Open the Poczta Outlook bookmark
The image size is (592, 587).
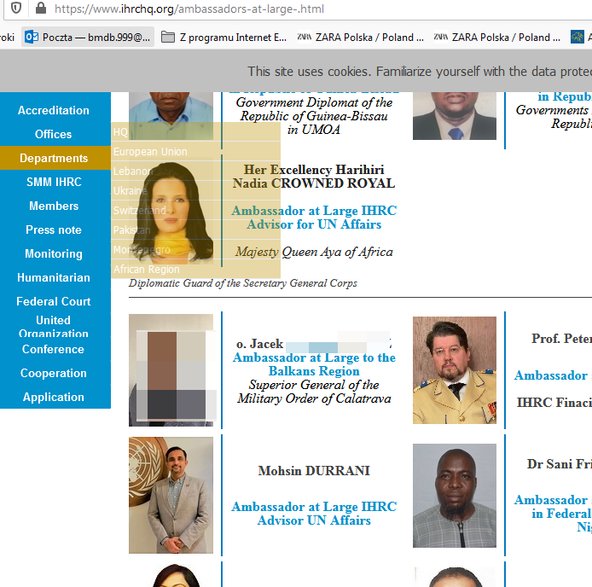tap(88, 37)
